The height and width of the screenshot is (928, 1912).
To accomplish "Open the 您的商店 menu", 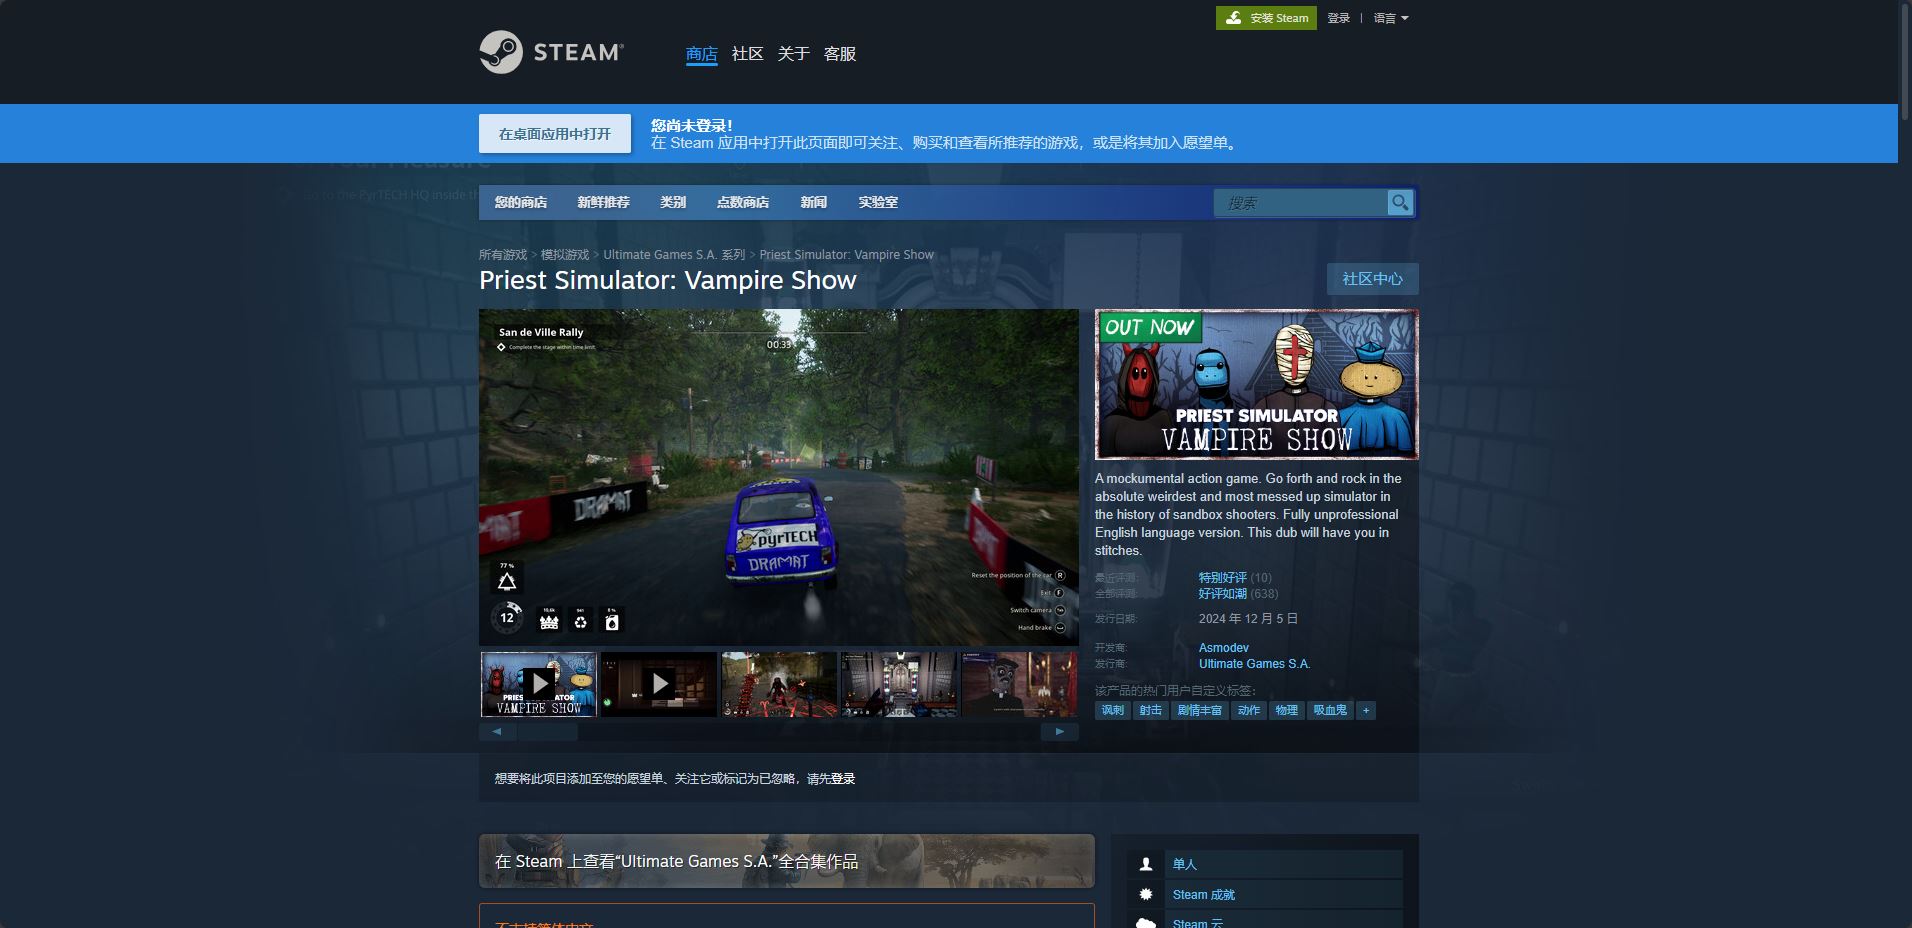I will tap(521, 202).
